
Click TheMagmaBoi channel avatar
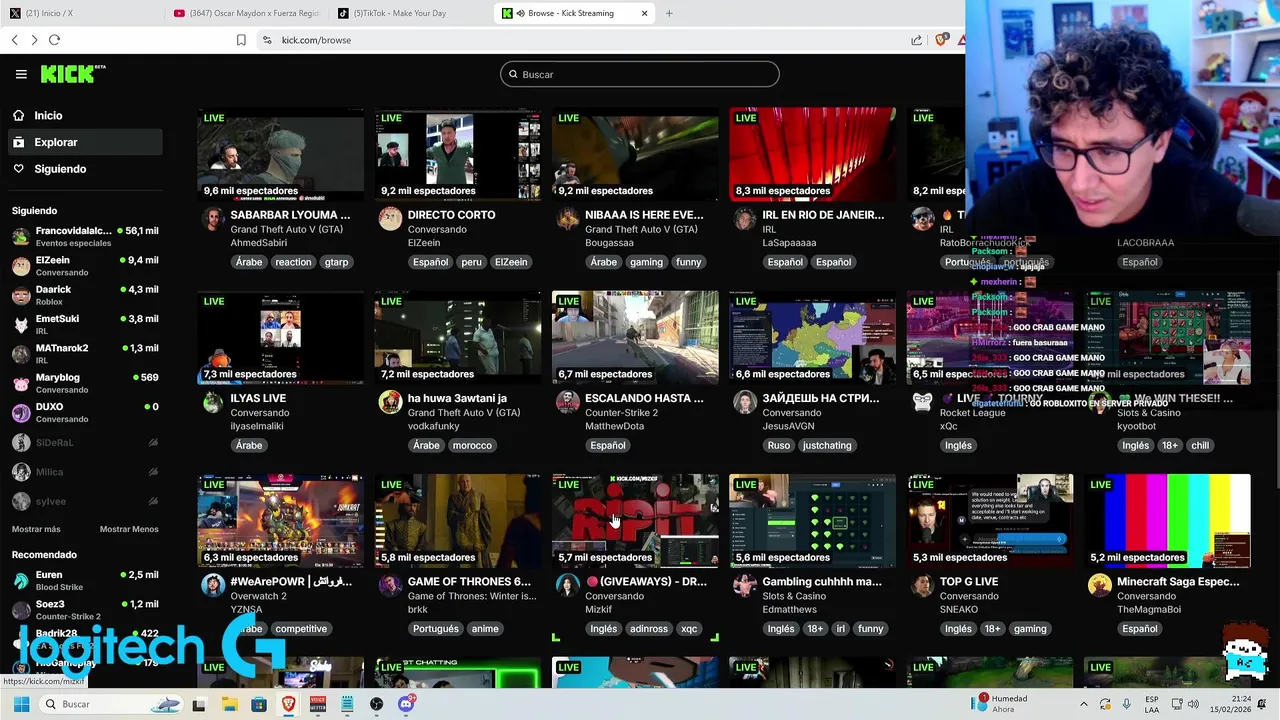(x=1099, y=585)
